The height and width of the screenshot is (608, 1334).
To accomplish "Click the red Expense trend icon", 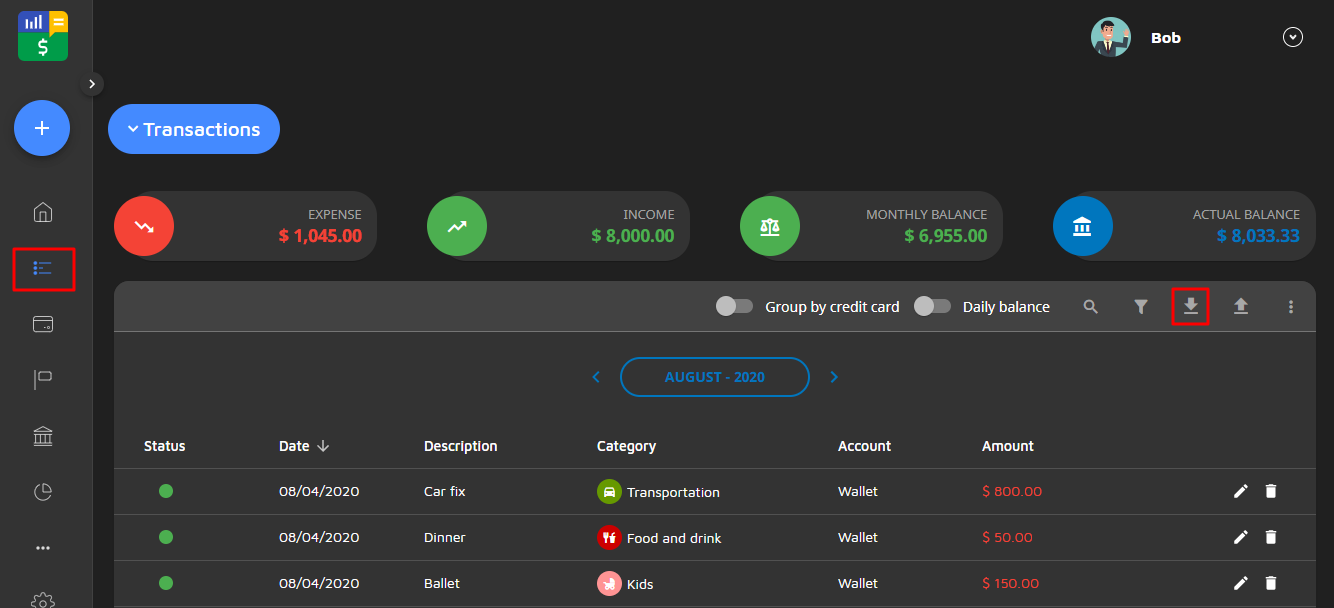I will 144,226.
